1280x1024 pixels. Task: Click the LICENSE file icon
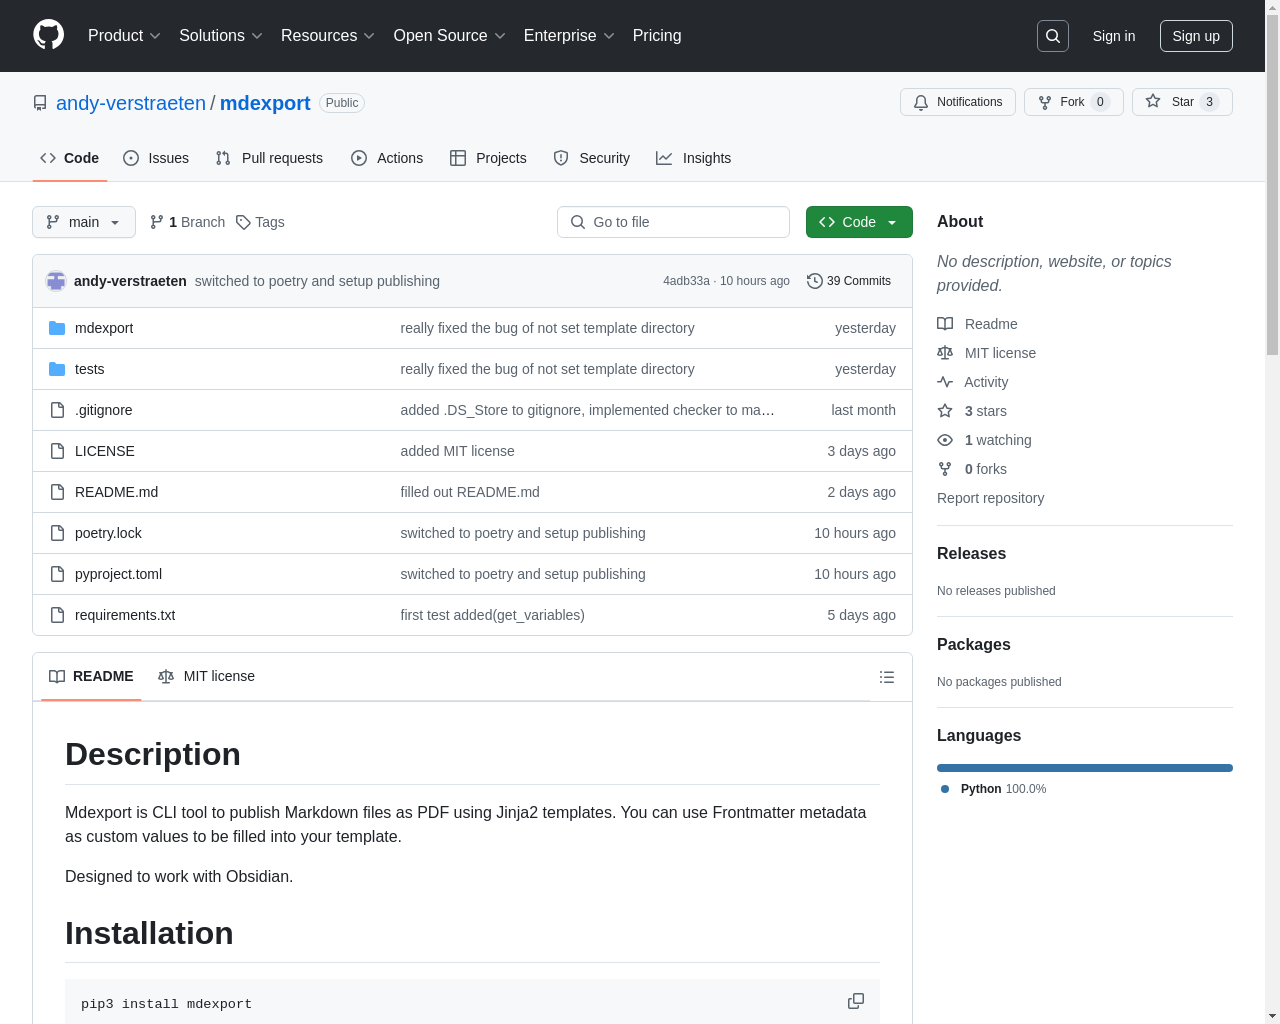click(x=57, y=451)
